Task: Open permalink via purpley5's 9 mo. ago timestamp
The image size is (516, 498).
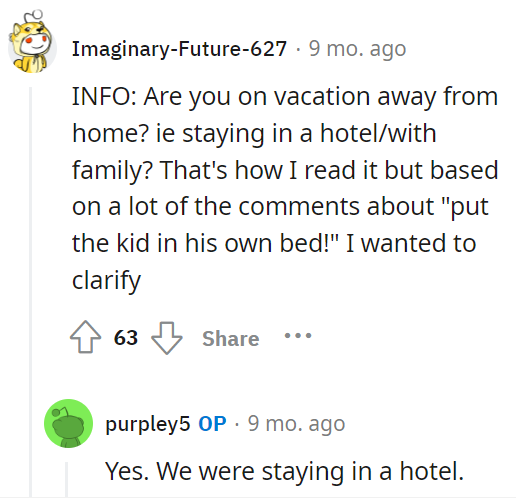Action: click(x=296, y=424)
